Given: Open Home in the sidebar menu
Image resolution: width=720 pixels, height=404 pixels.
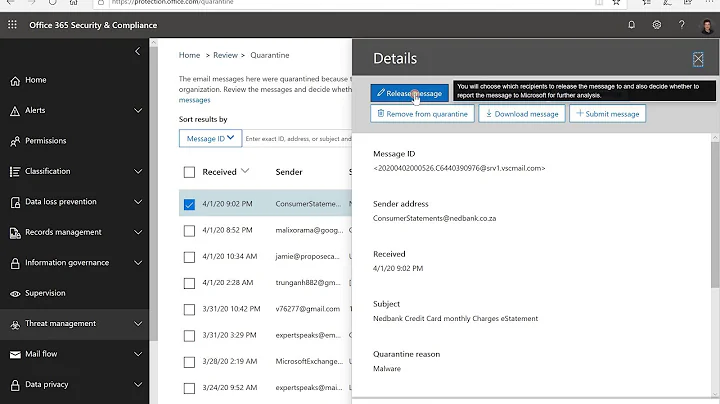Looking at the screenshot, I should click(x=36, y=80).
